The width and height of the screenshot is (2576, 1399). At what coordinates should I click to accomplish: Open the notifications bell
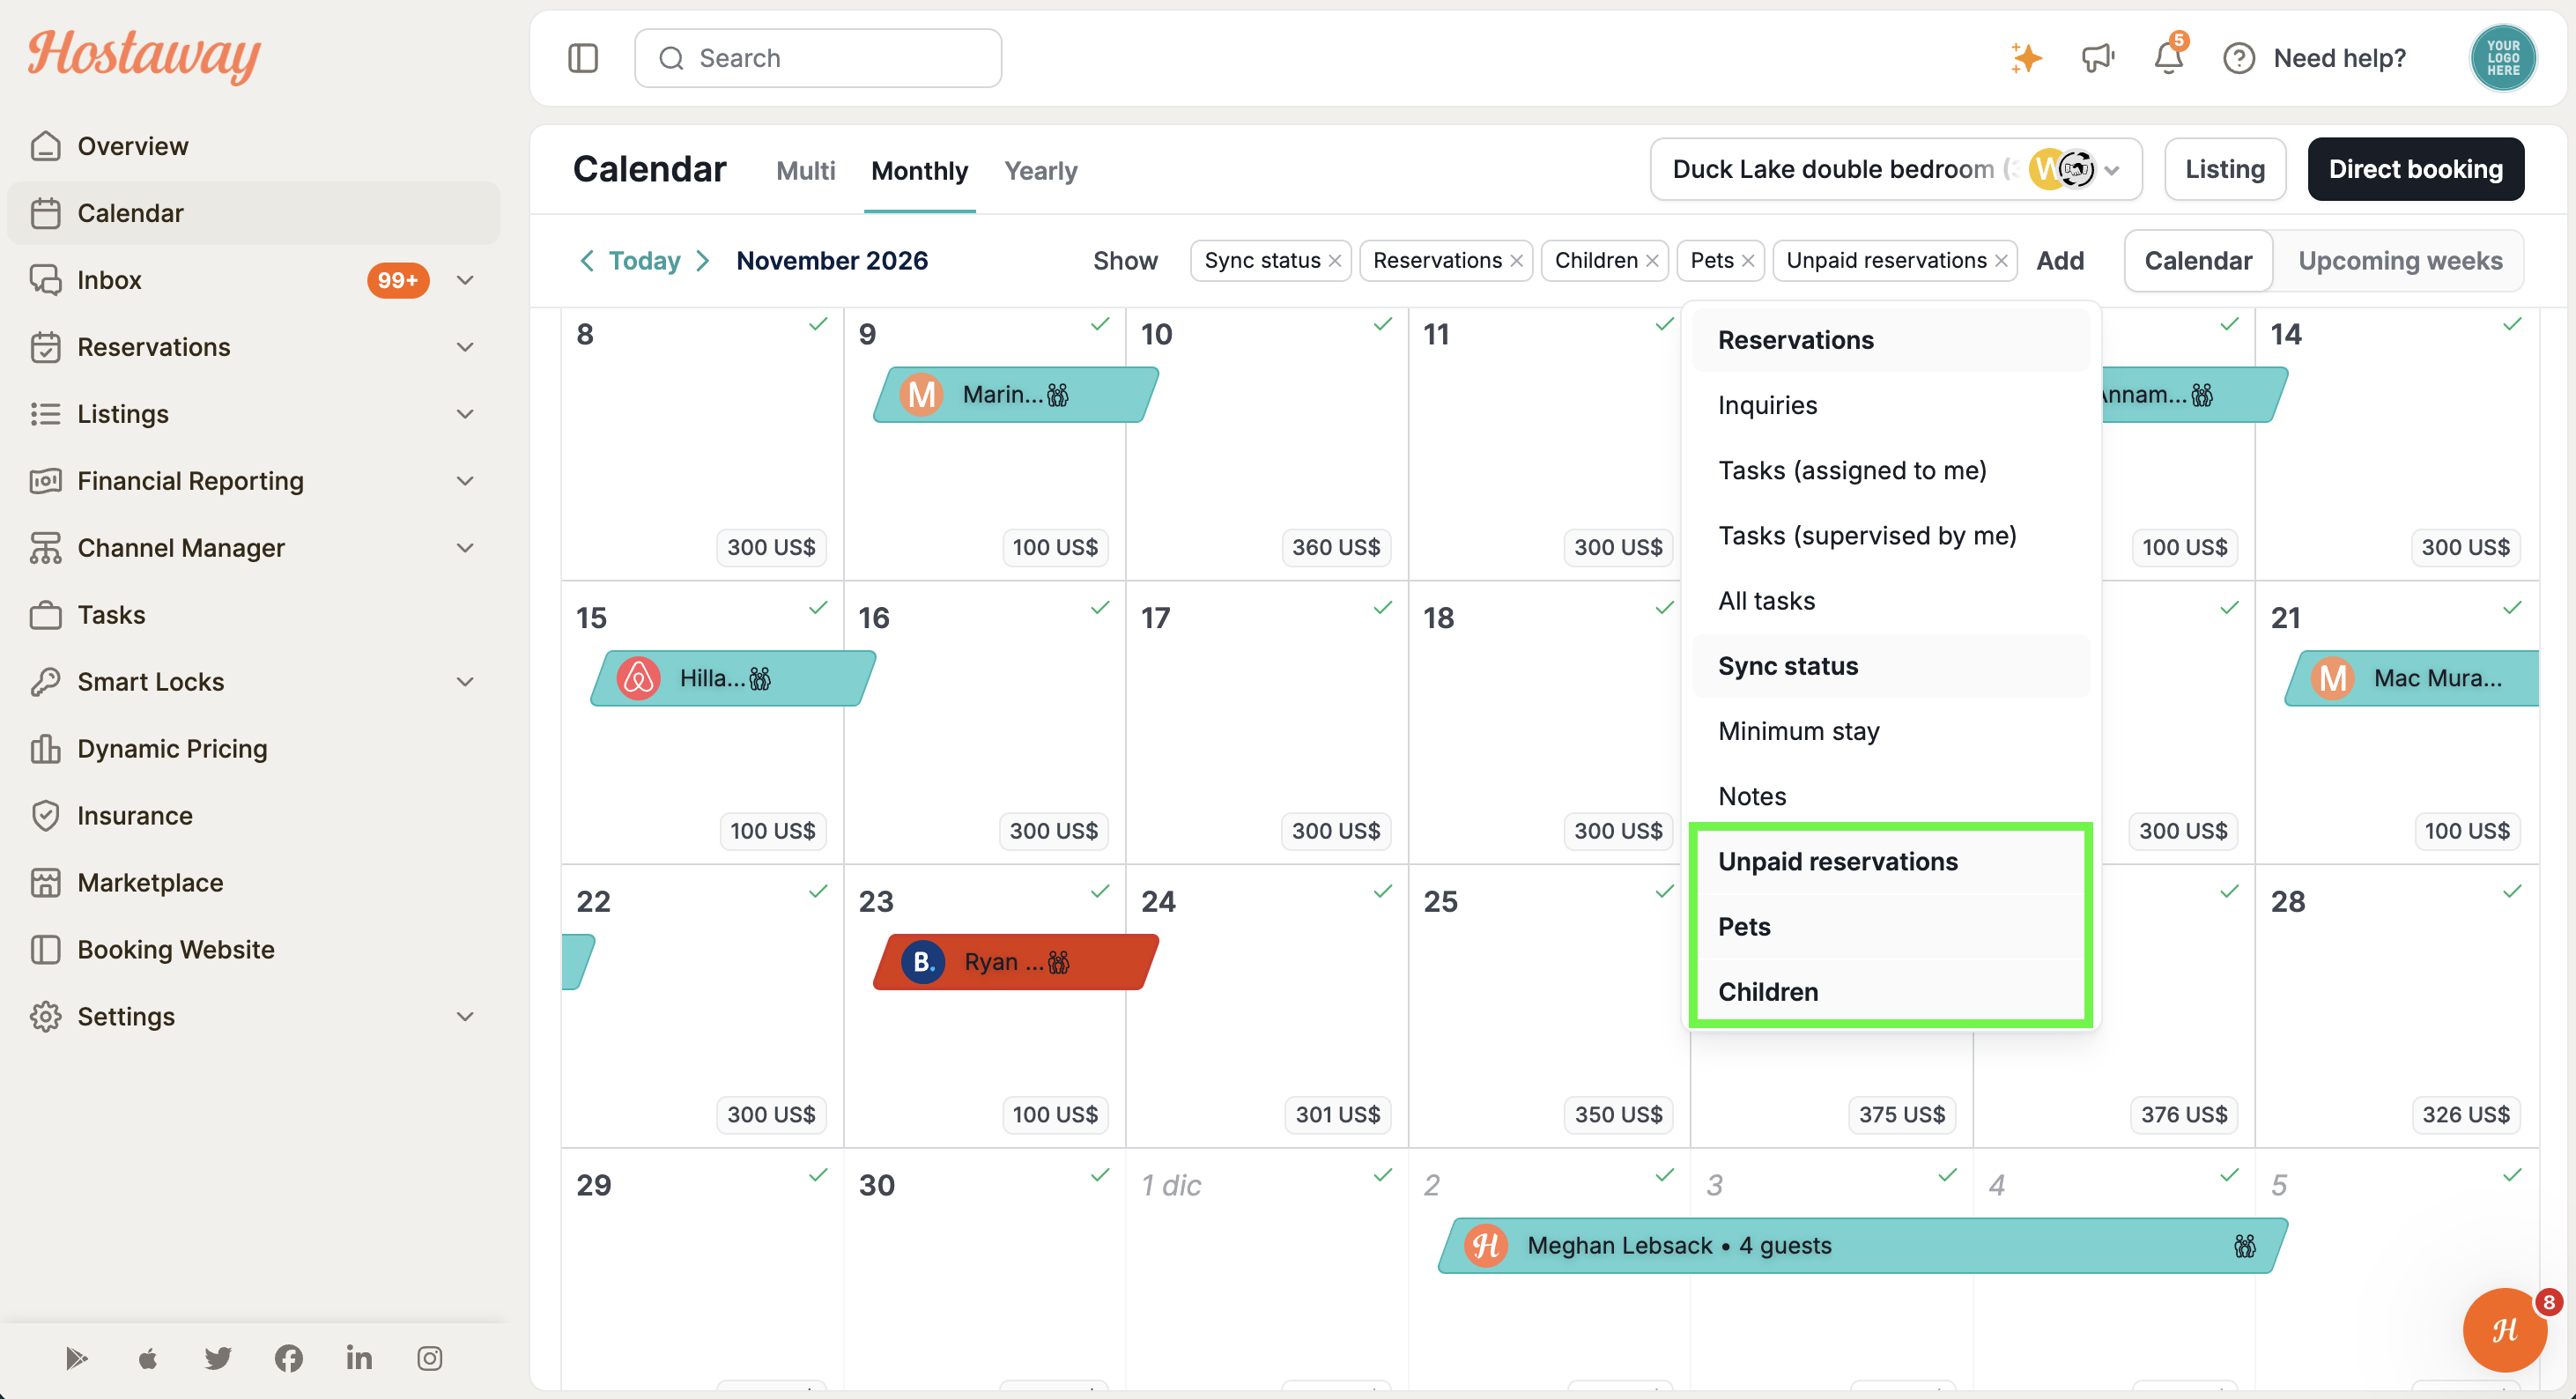point(2168,57)
